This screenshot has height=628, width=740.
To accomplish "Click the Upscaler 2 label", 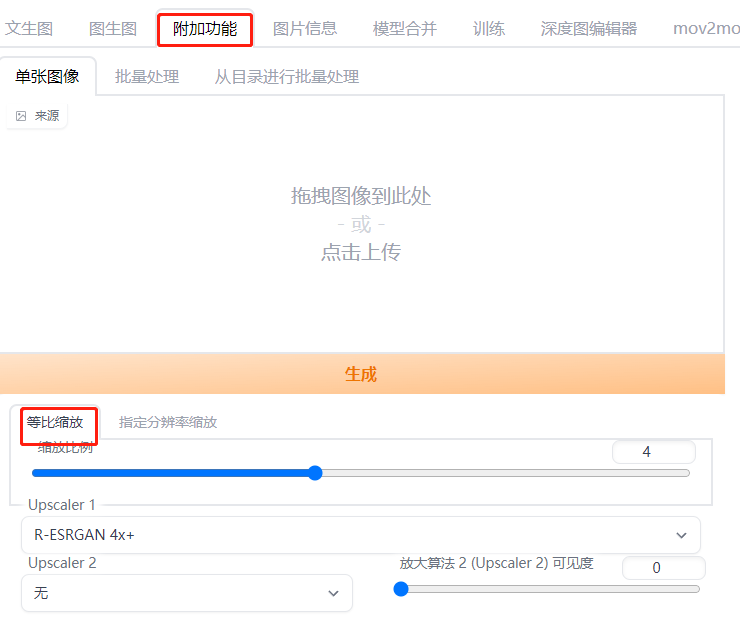I will [x=62, y=563].
